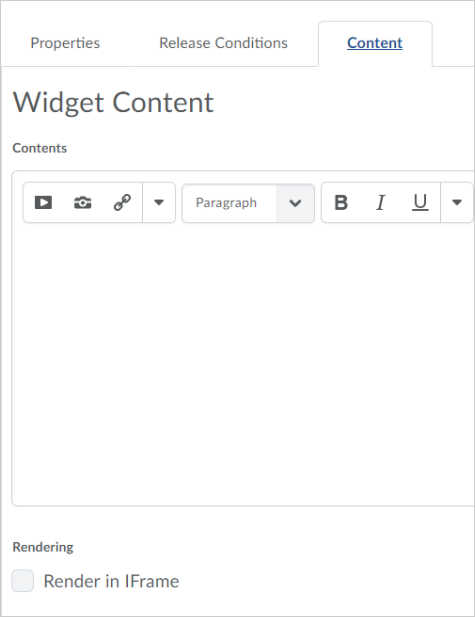Switch to the Properties tab
The height and width of the screenshot is (617, 475).
65,43
